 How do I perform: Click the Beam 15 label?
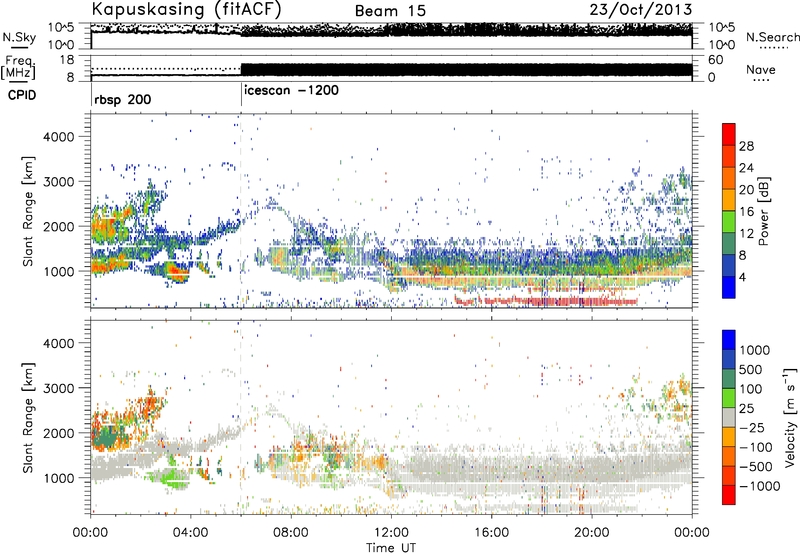click(390, 11)
